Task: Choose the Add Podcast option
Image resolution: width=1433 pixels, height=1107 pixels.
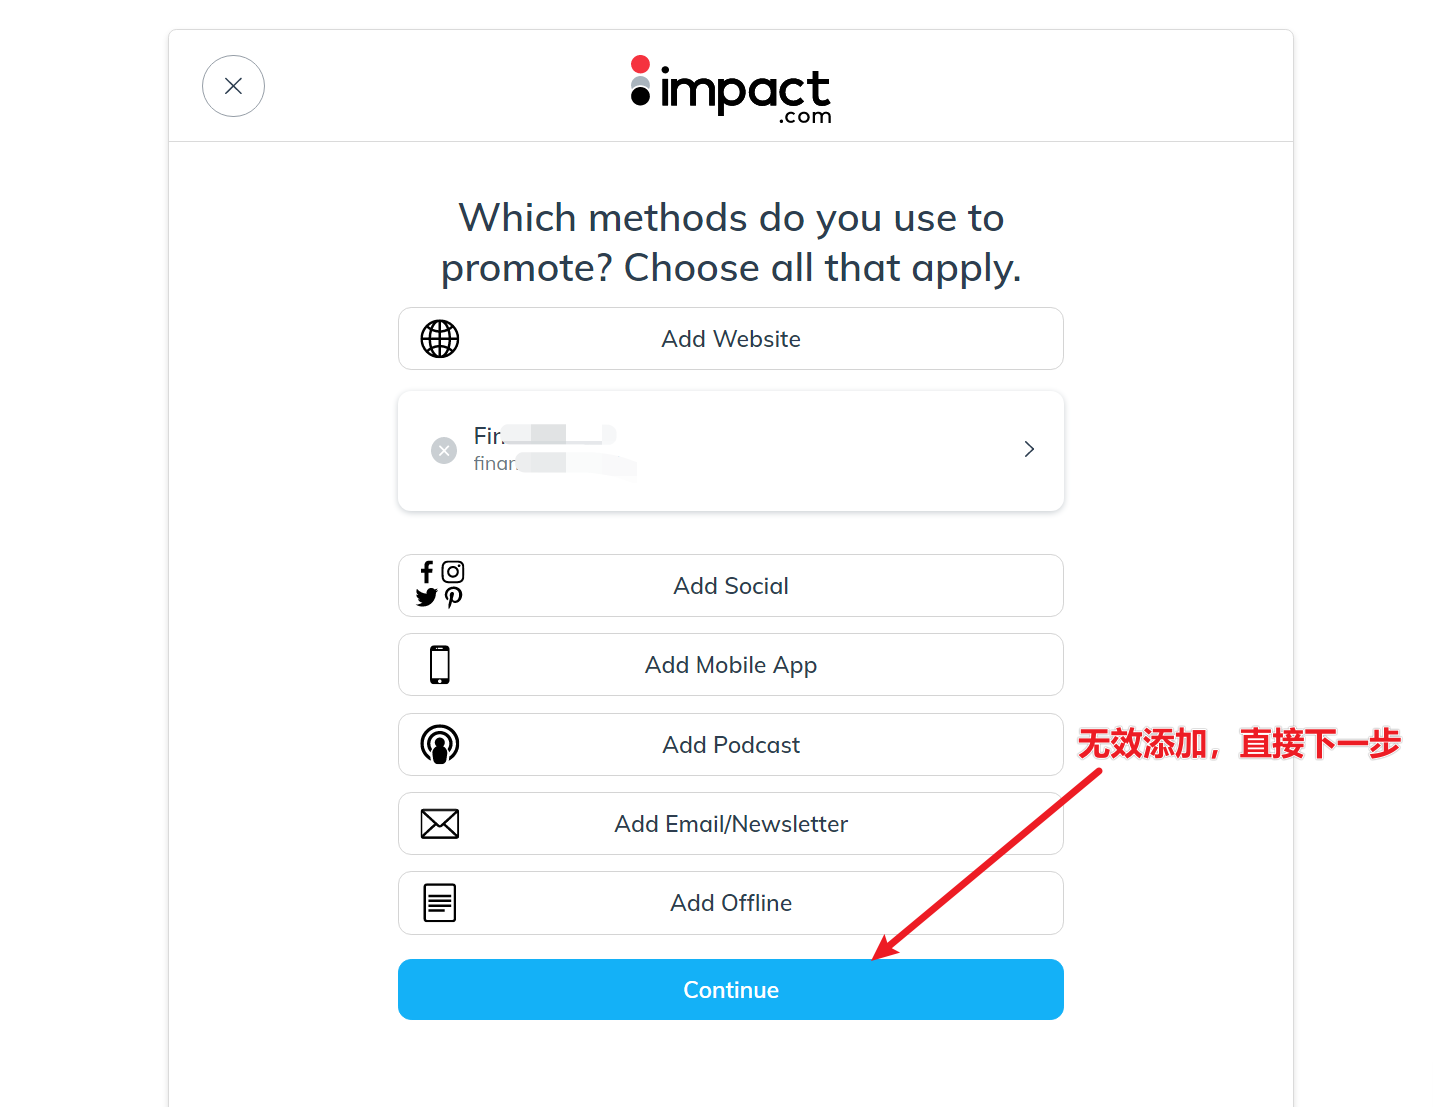Action: pyautogui.click(x=731, y=745)
